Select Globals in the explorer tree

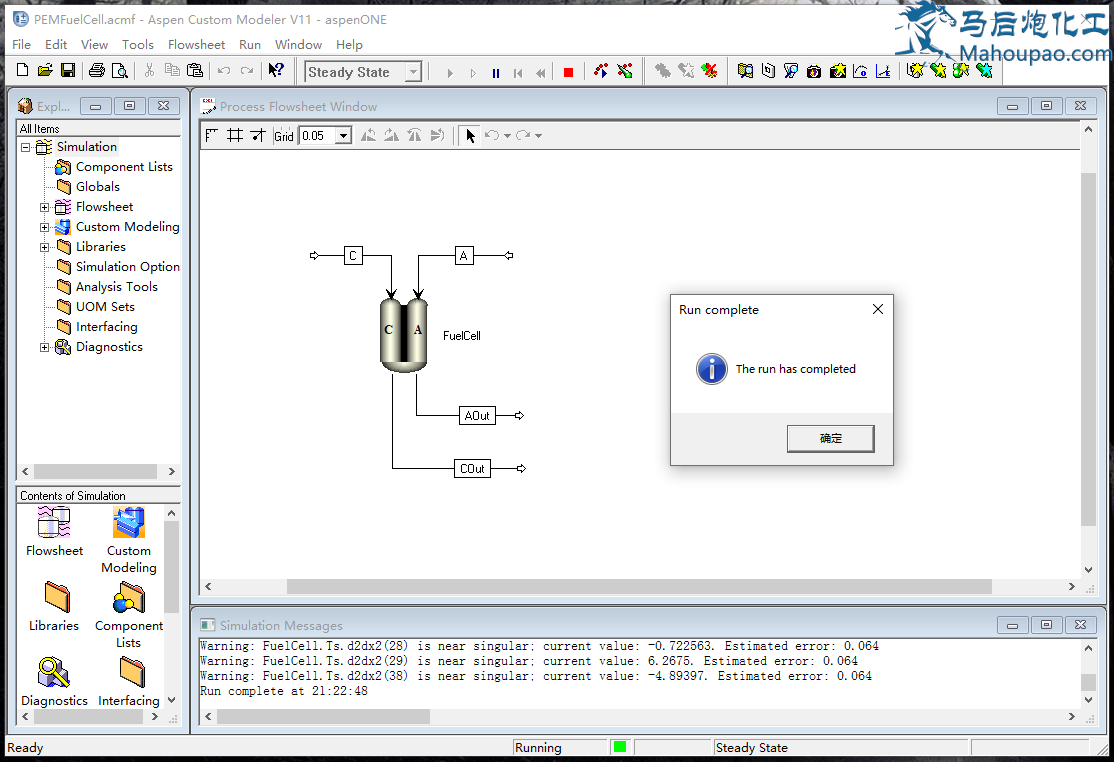tap(97, 187)
